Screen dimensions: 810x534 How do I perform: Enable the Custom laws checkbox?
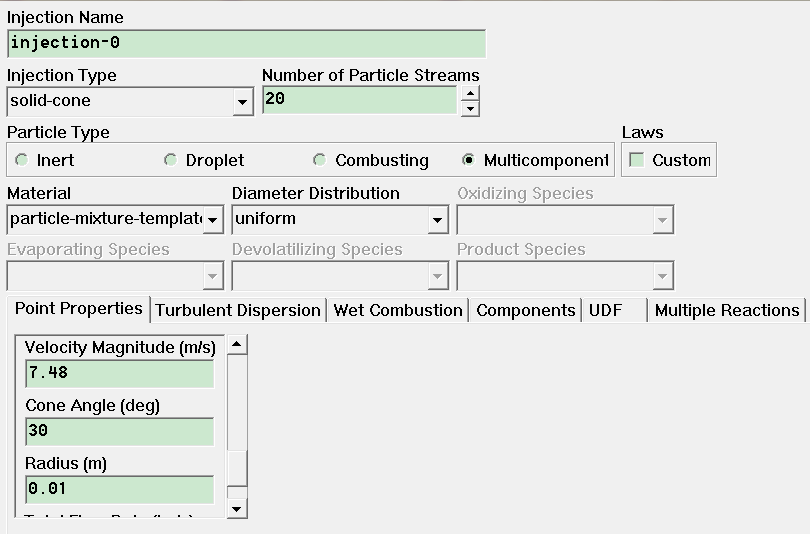(637, 160)
